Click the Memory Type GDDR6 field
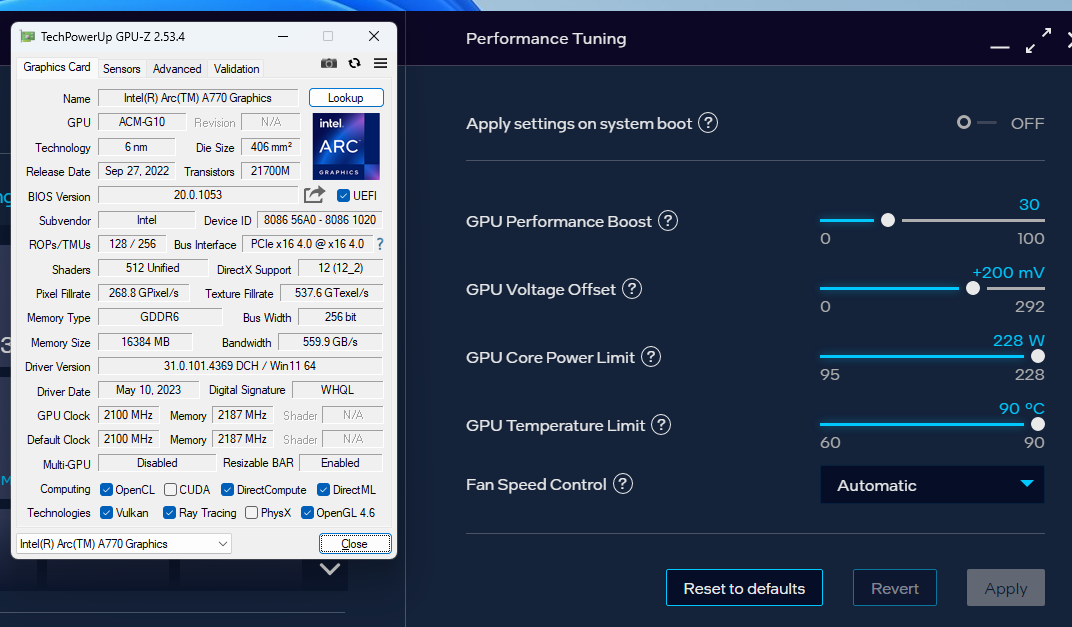Screen dimensions: 1072x627 [x=160, y=317]
